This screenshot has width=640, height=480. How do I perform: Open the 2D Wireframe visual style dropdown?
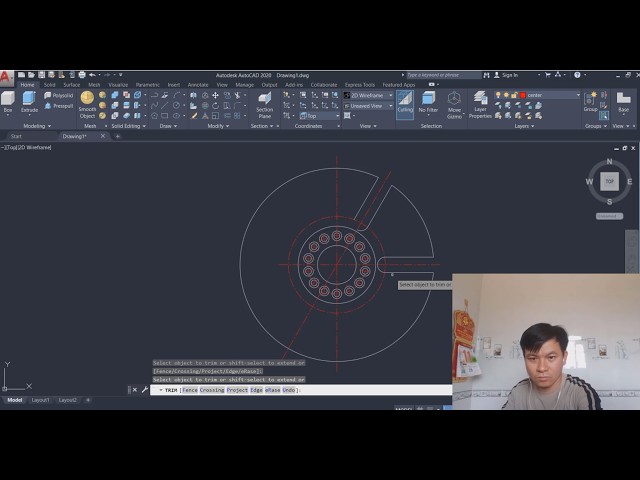pos(369,95)
